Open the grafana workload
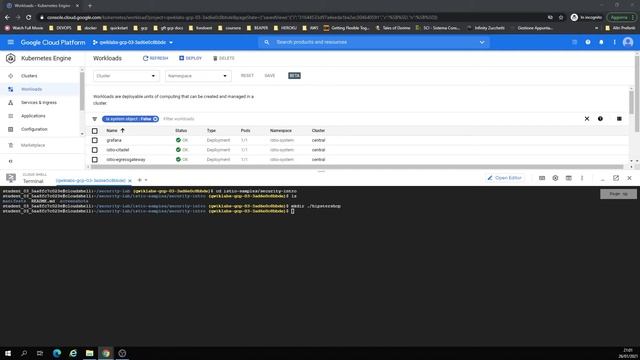The width and height of the screenshot is (640, 360). 114,140
